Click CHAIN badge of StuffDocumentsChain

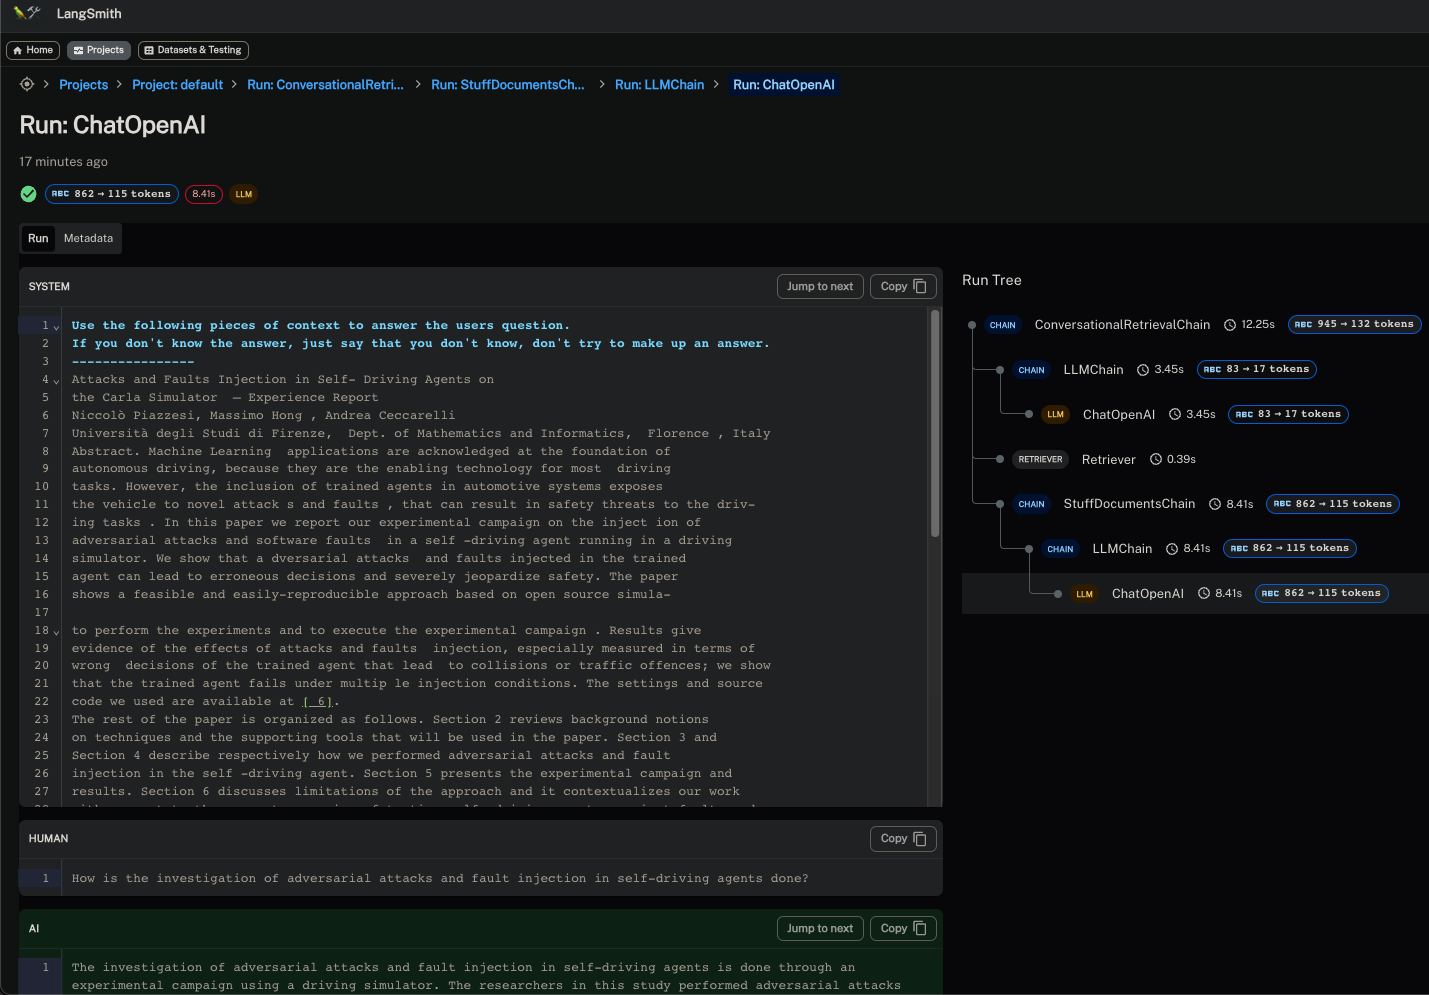tap(1031, 504)
